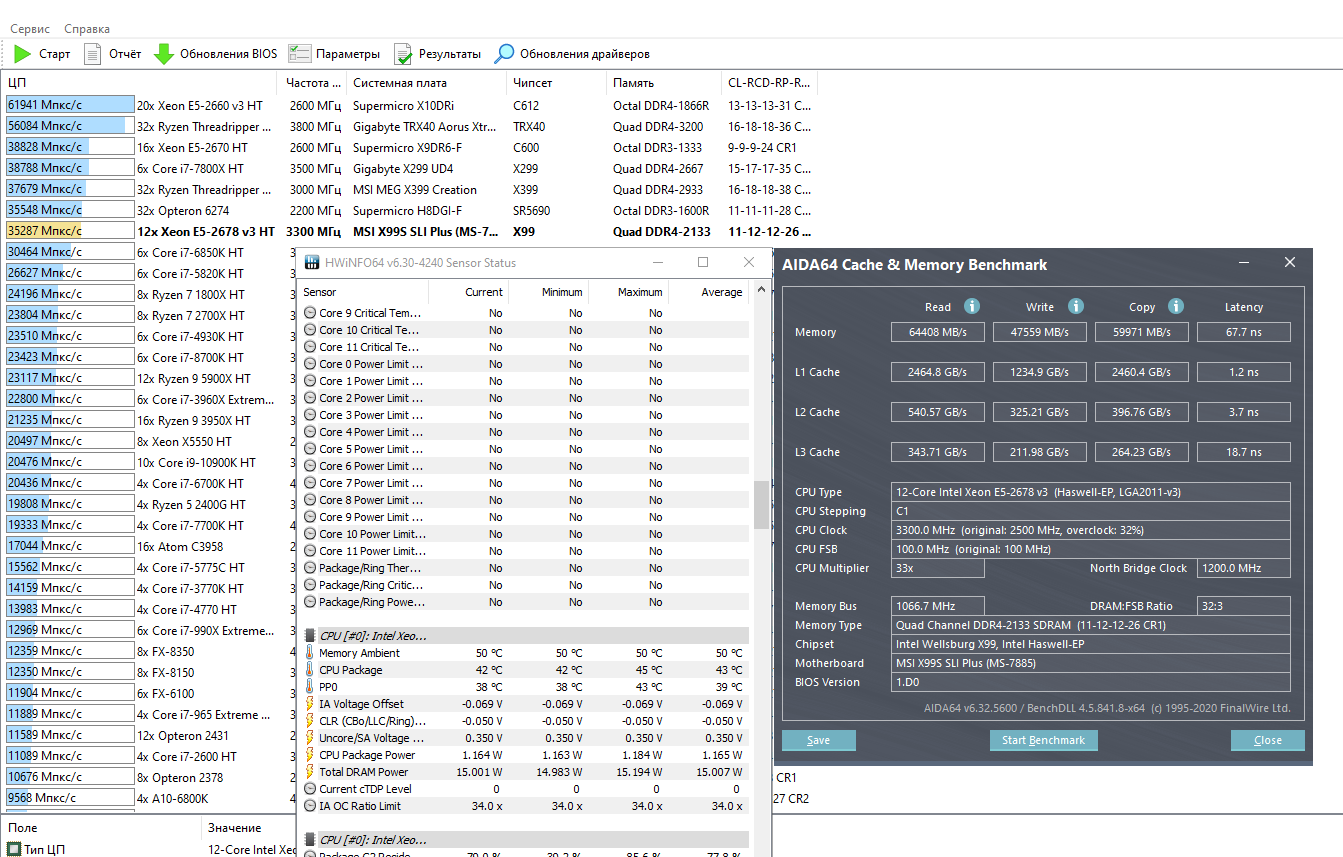The image size is (1343, 857).
Task: Click the North Bridge Clock 1200.0 MHz field
Action: 1244,568
